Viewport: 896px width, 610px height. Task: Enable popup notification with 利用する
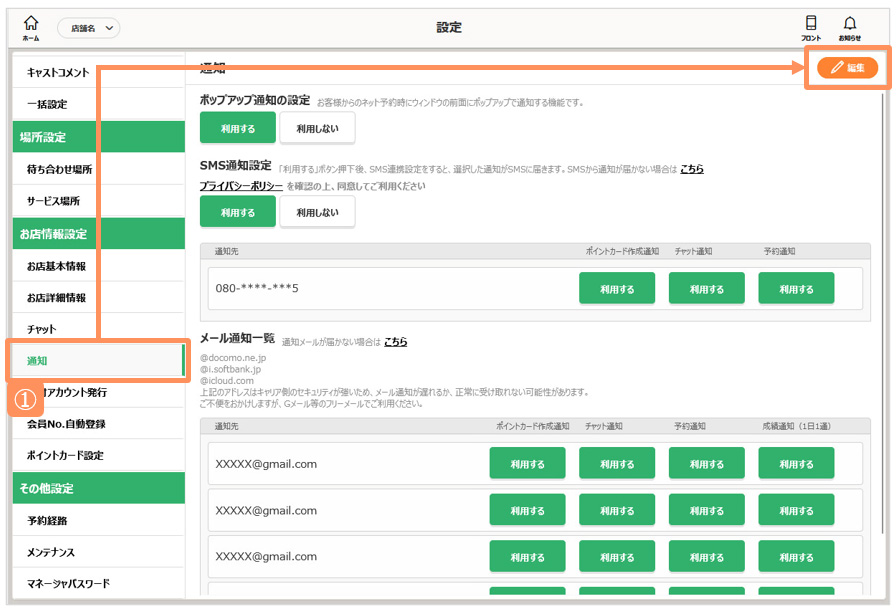[237, 128]
